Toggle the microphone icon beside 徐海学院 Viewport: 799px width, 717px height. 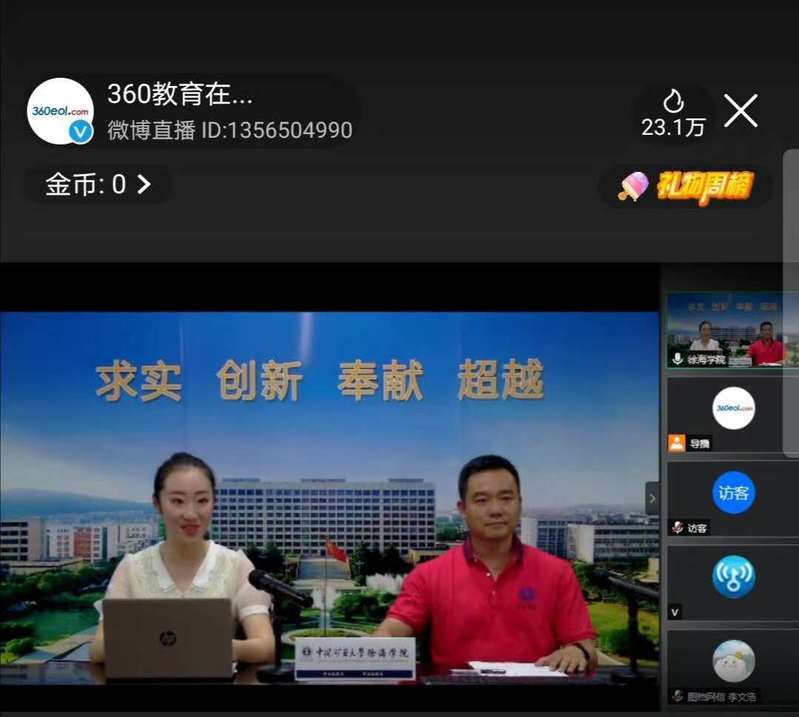(677, 359)
